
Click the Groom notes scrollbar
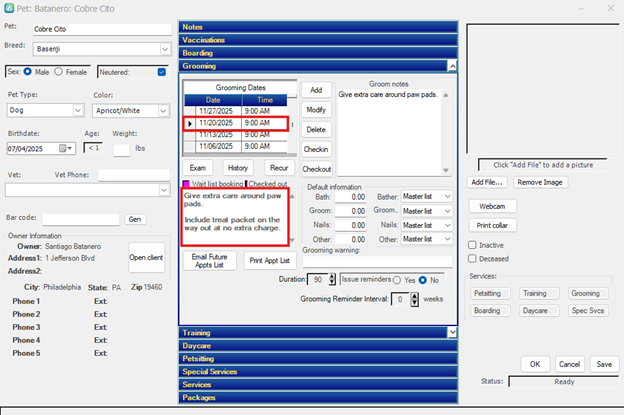[446, 132]
